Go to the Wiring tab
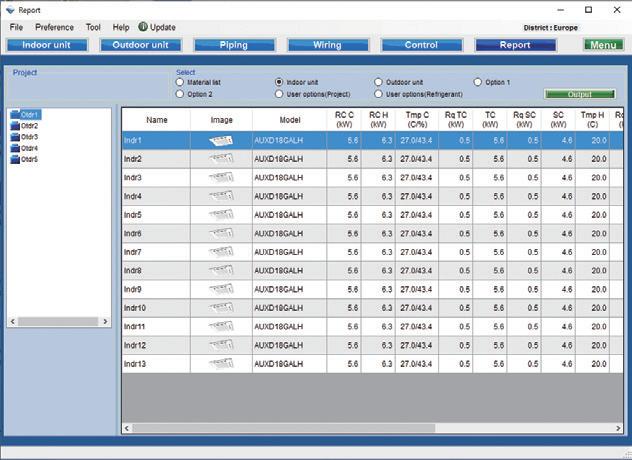Viewport: 632px width, 460px height. click(328, 45)
